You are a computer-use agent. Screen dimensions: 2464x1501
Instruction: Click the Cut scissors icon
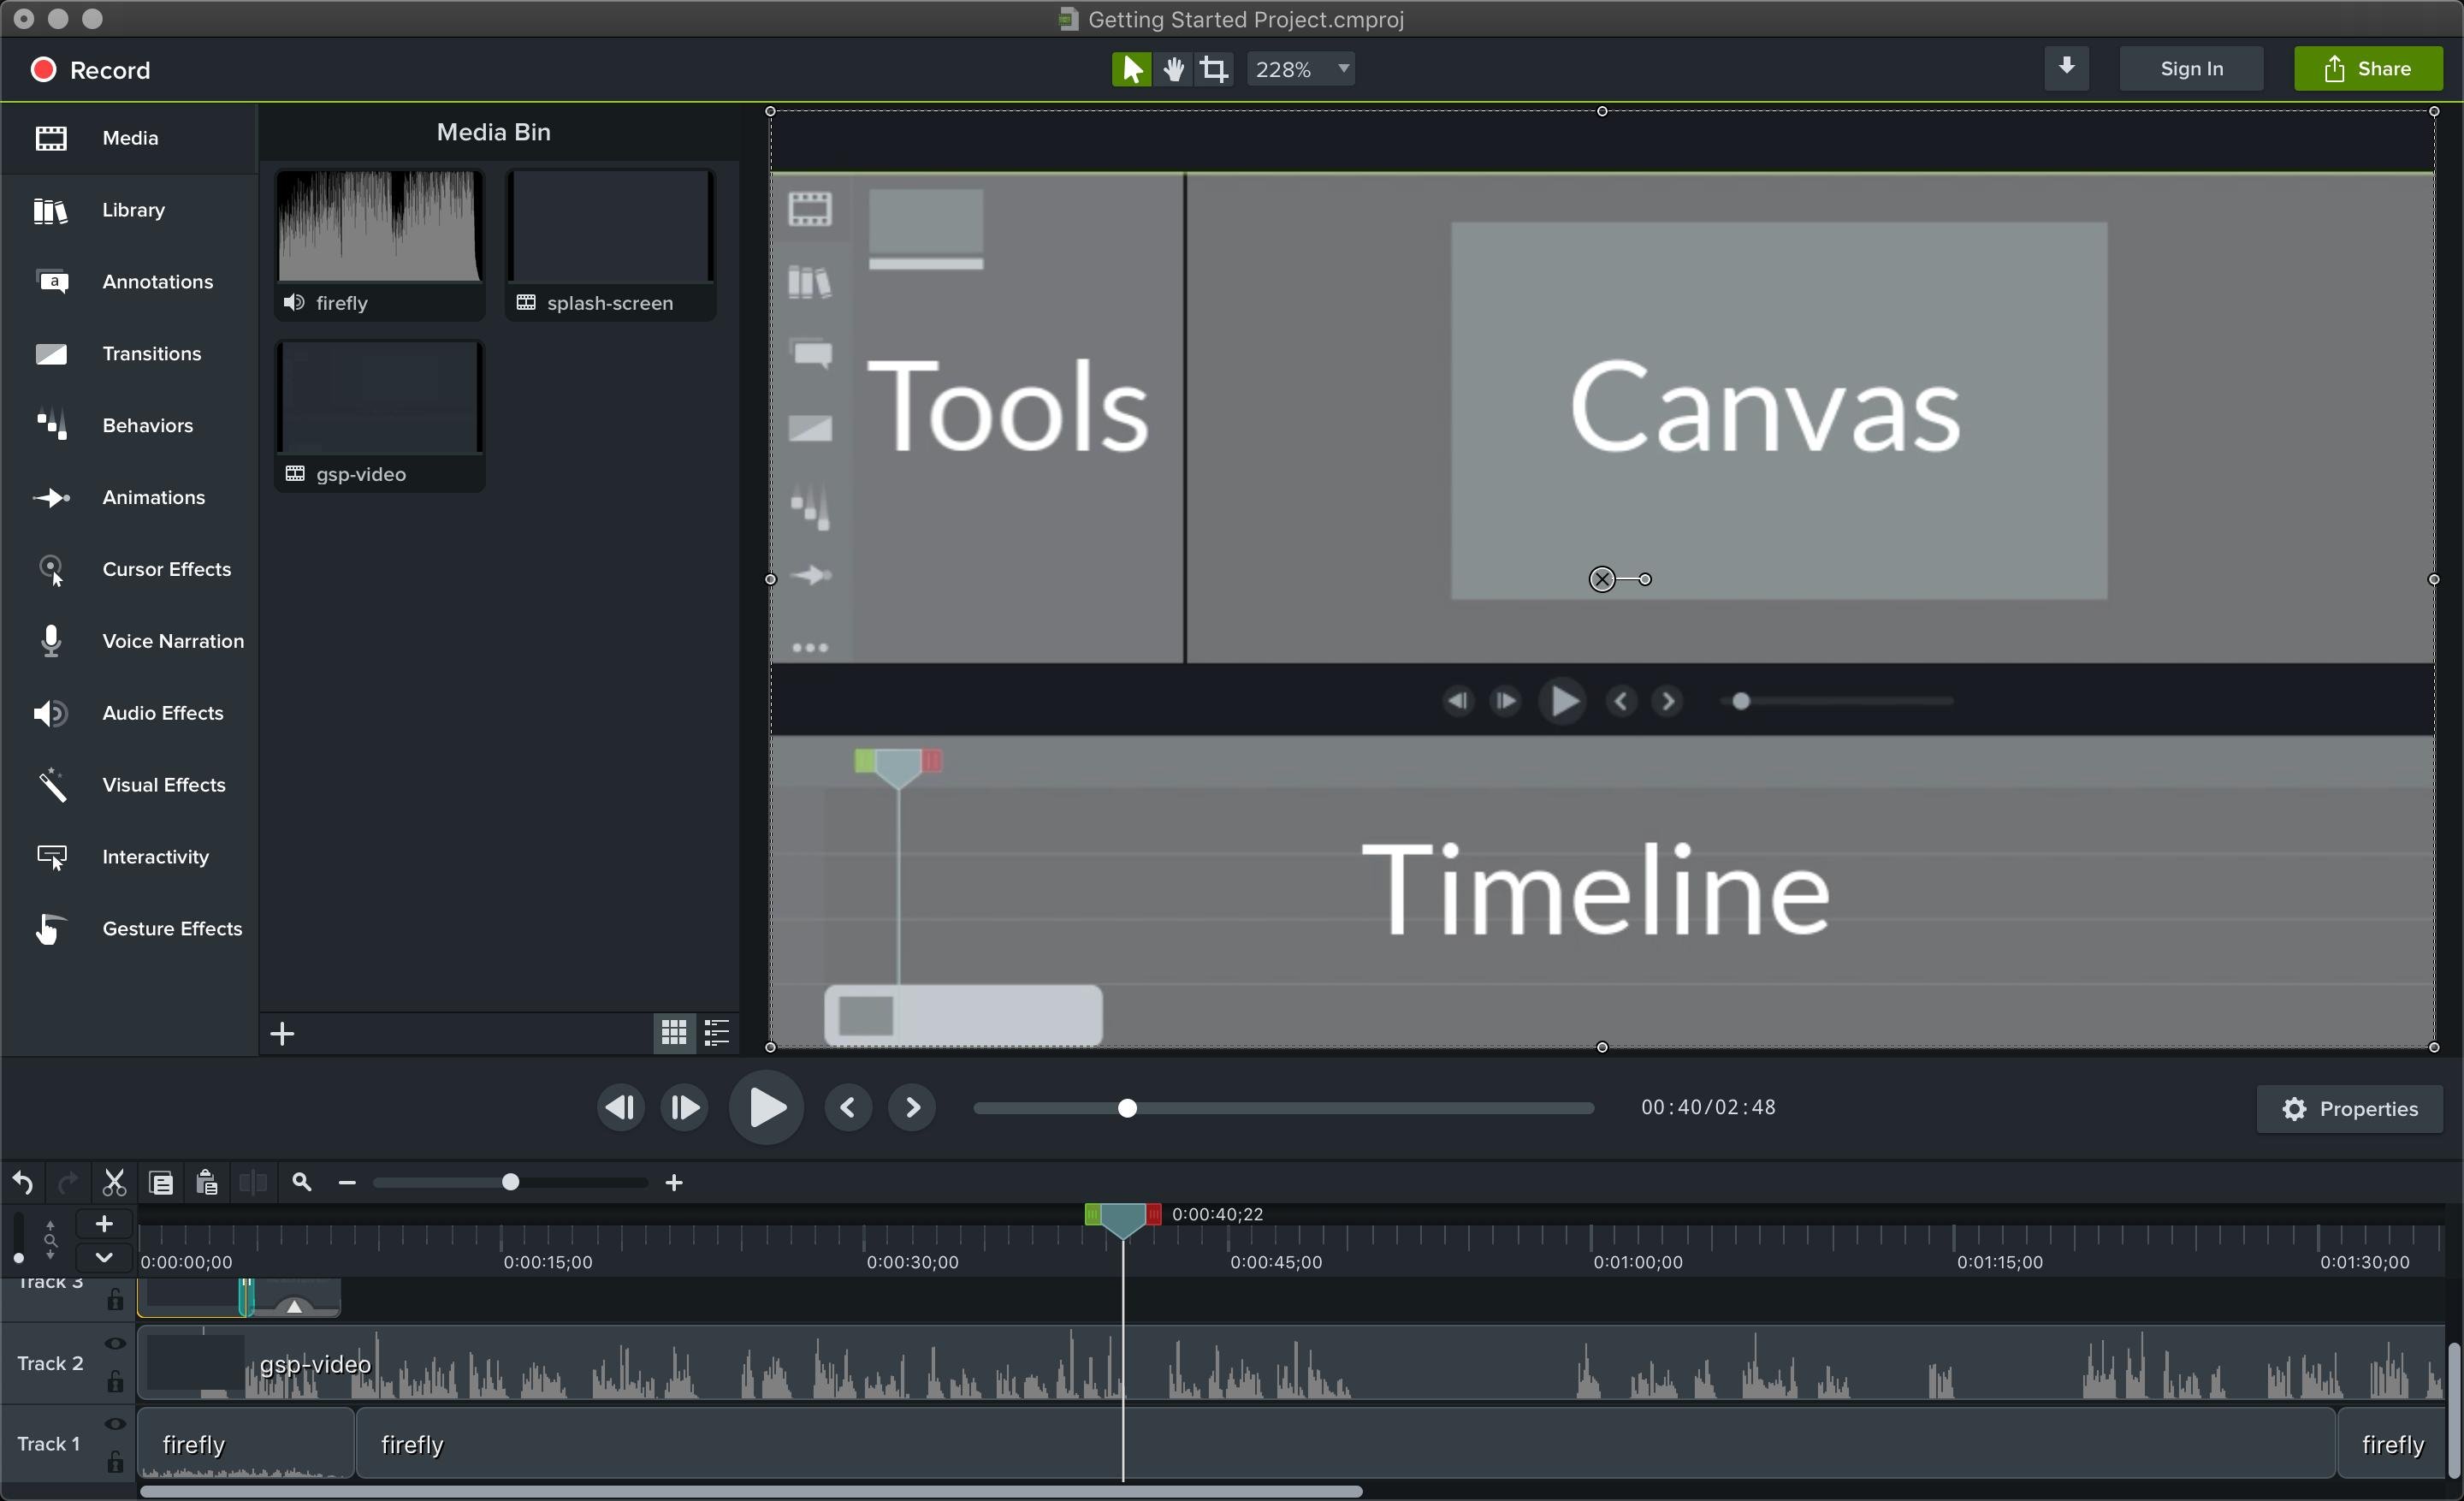click(114, 1183)
